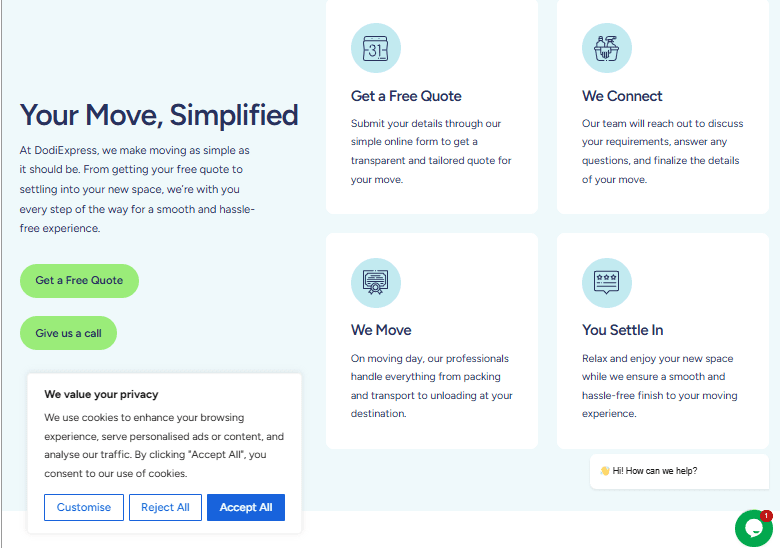This screenshot has width=780, height=548.
Task: Click the We Connect card heading
Action: [x=622, y=96]
